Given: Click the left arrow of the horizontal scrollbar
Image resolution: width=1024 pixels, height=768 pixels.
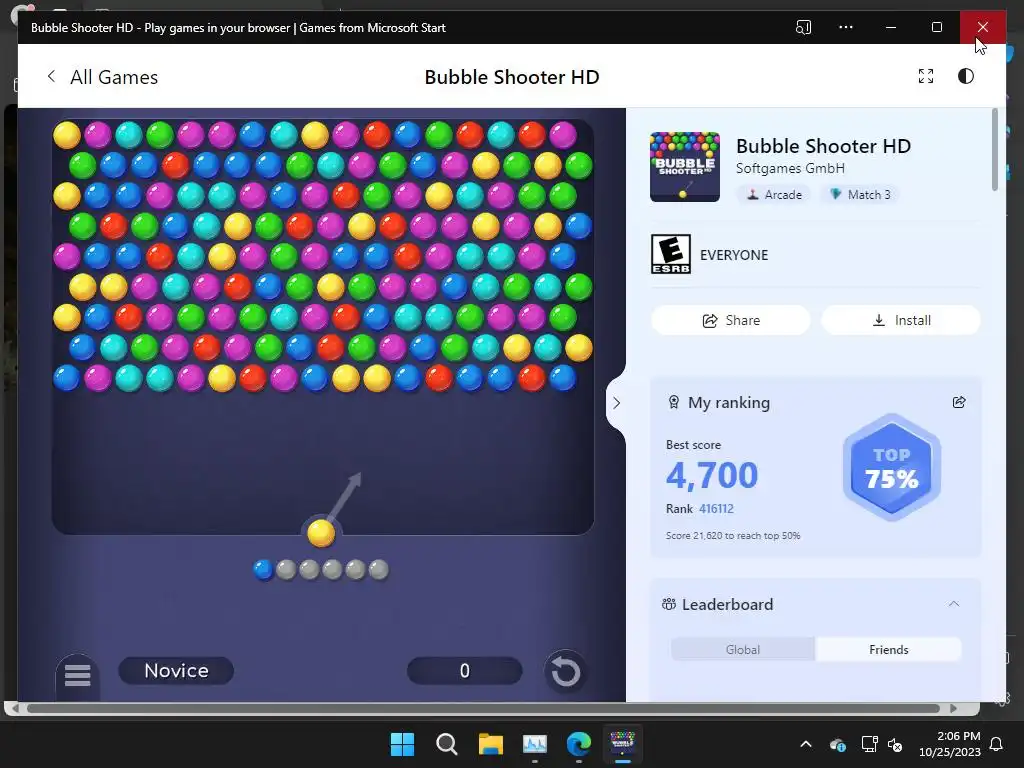Looking at the screenshot, I should pyautogui.click(x=14, y=709).
